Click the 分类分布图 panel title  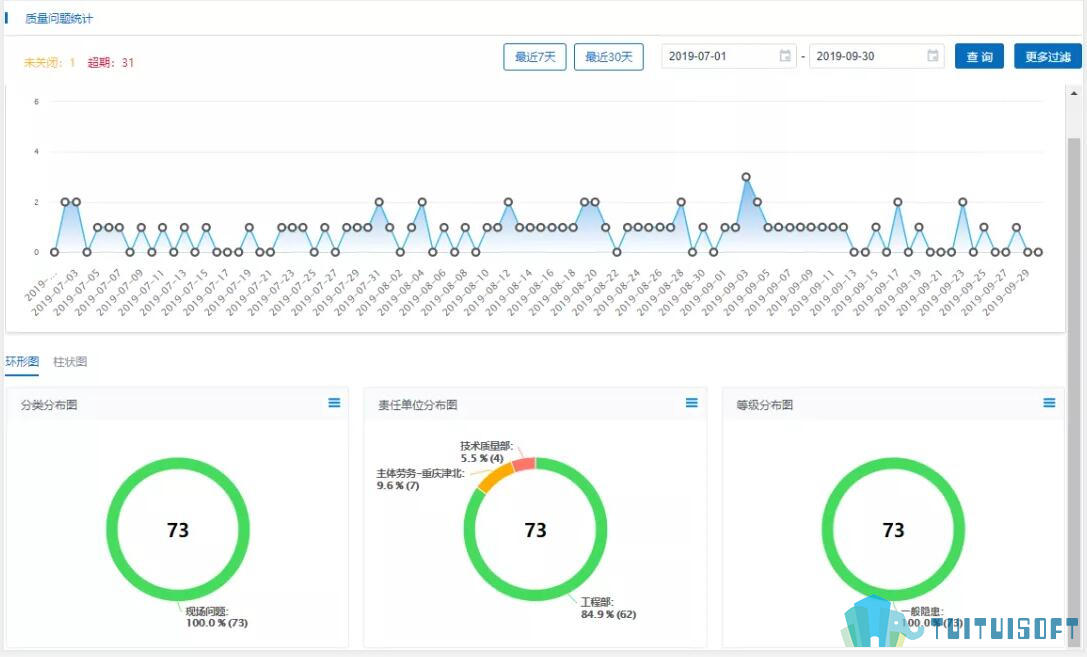tap(49, 405)
